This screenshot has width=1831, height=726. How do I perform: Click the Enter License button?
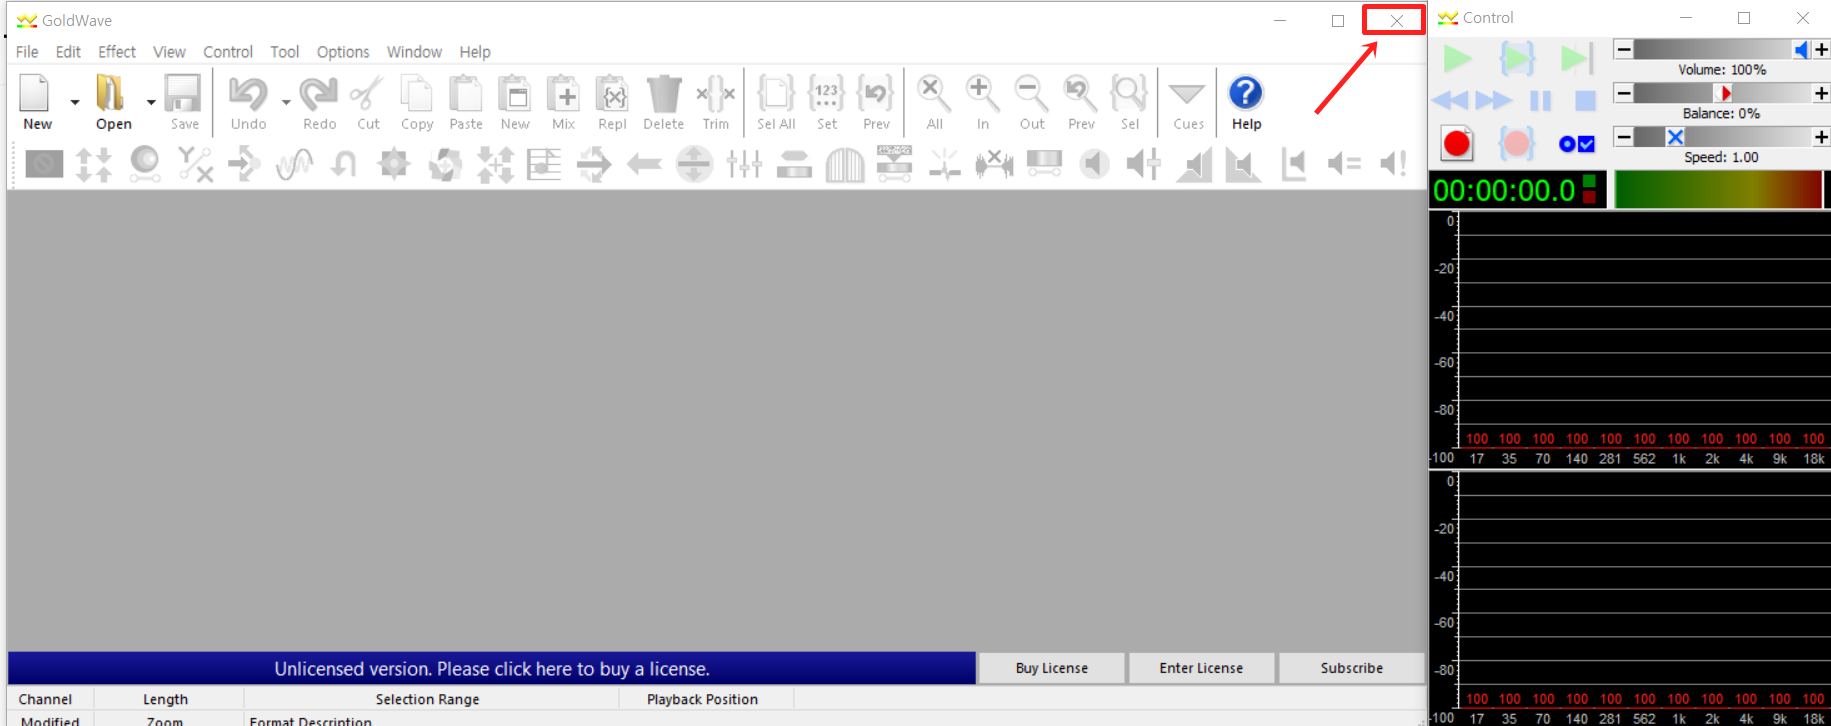1201,668
